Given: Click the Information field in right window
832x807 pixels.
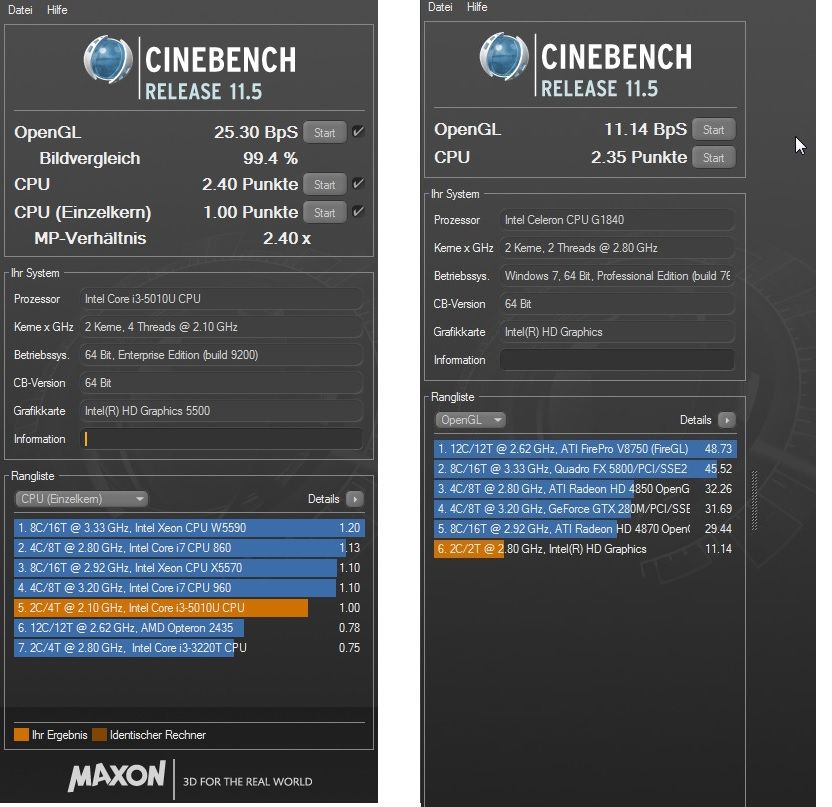Looking at the screenshot, I should click(617, 360).
